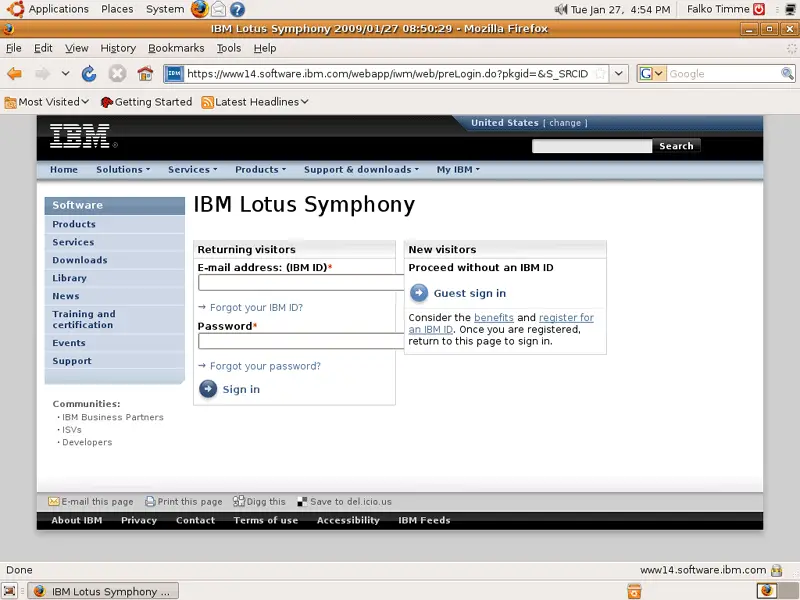Image resolution: width=800 pixels, height=600 pixels.
Task: Open the Terms of use footer link
Action: [x=266, y=520]
